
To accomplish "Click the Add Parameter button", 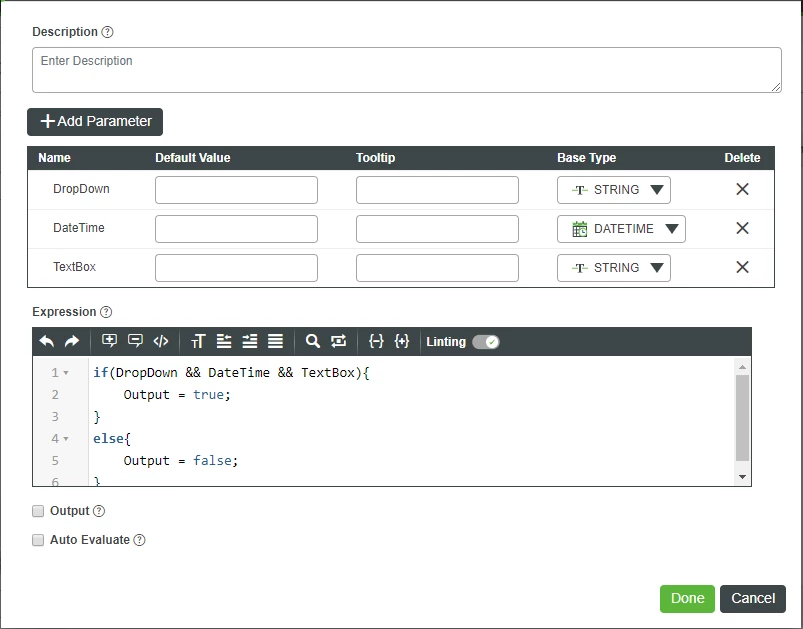I will tap(95, 122).
